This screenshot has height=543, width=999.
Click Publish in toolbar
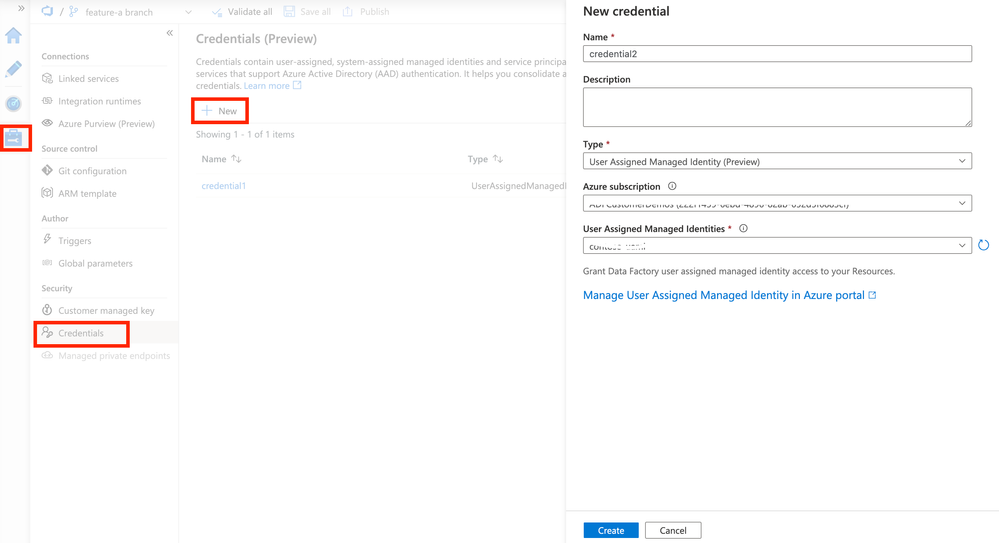pos(366,11)
